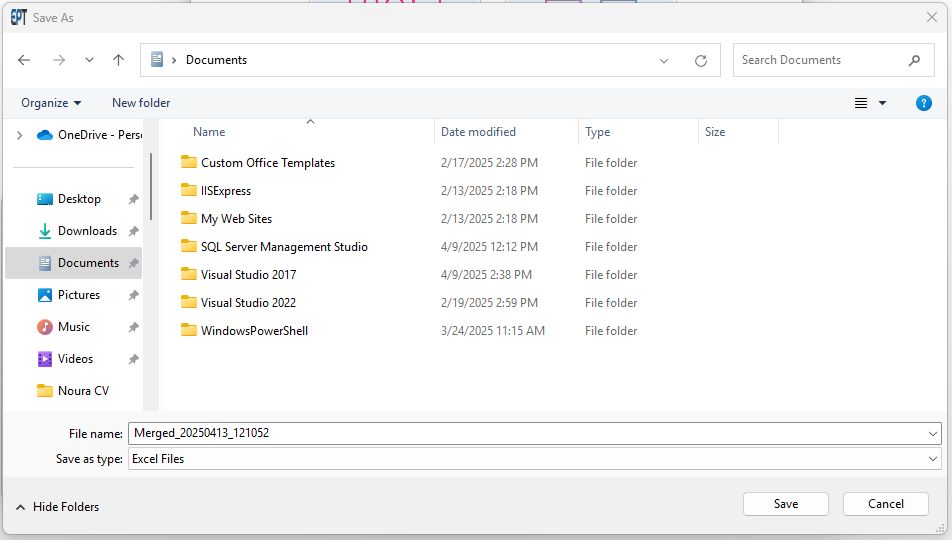
Task: Open the Recent locations dropdown arrow
Action: point(89,60)
